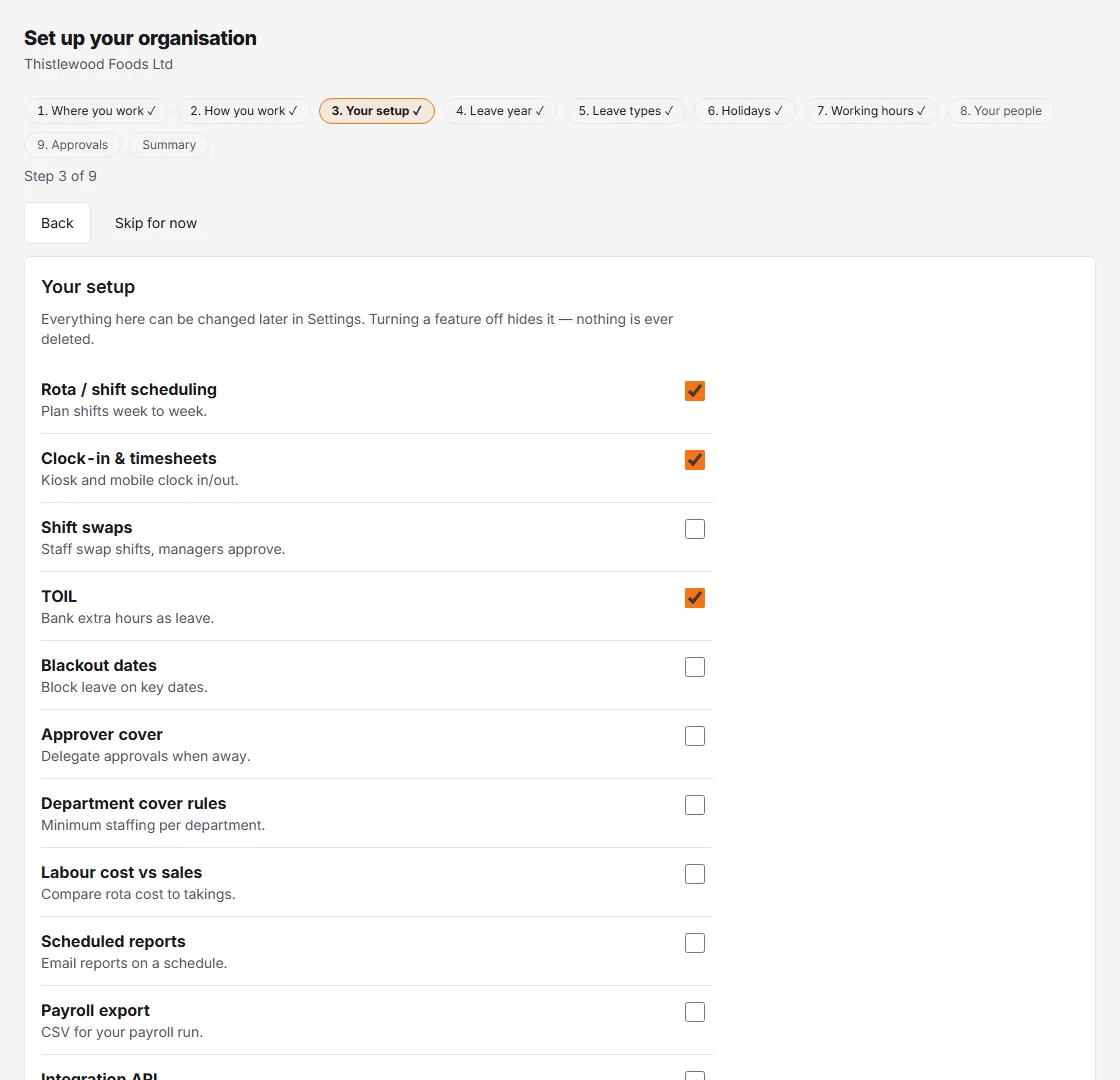Click the 'Your setup' section heading
1120x1080 pixels.
click(x=88, y=287)
